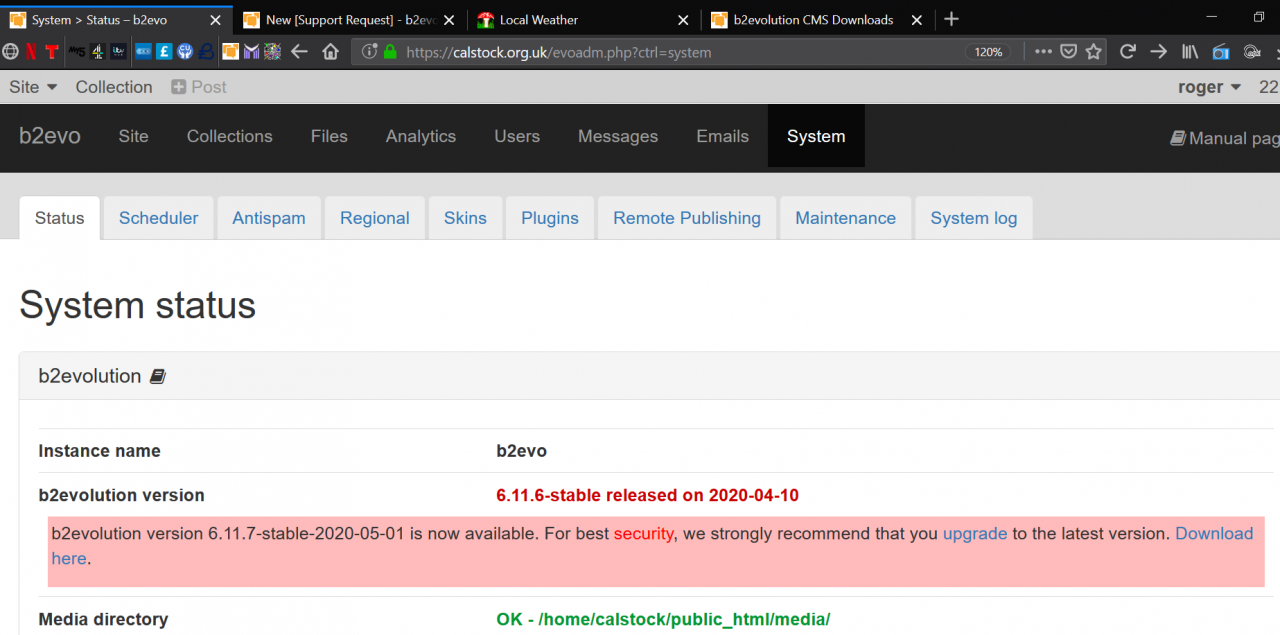Open the Analytics menu
This screenshot has width=1280, height=635.
click(x=421, y=136)
